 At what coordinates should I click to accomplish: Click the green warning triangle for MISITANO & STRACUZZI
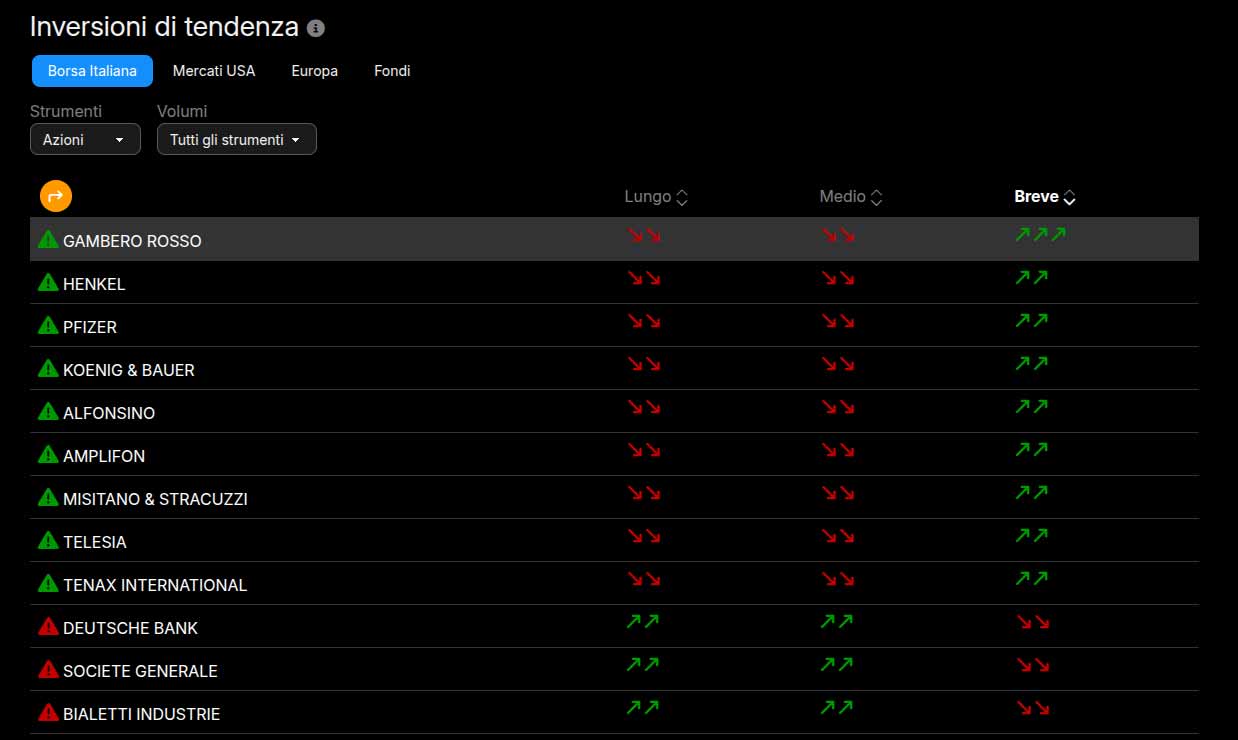48,497
